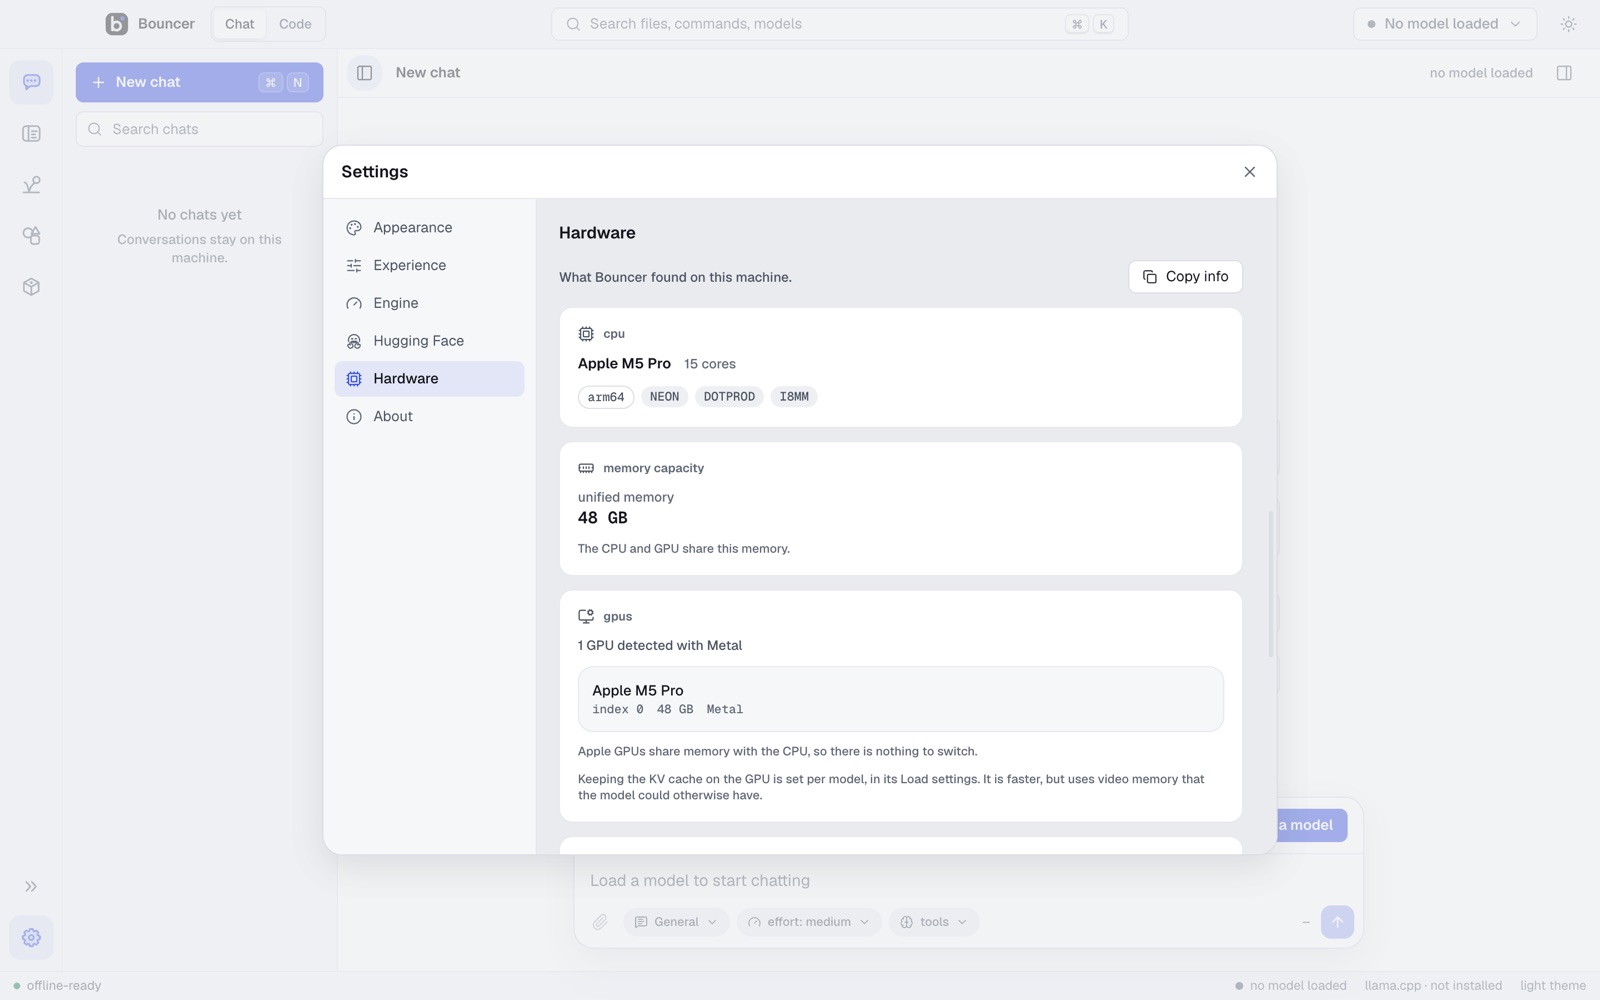Open the chat bubble sidebar section
The height and width of the screenshot is (1000, 1600).
(x=32, y=82)
